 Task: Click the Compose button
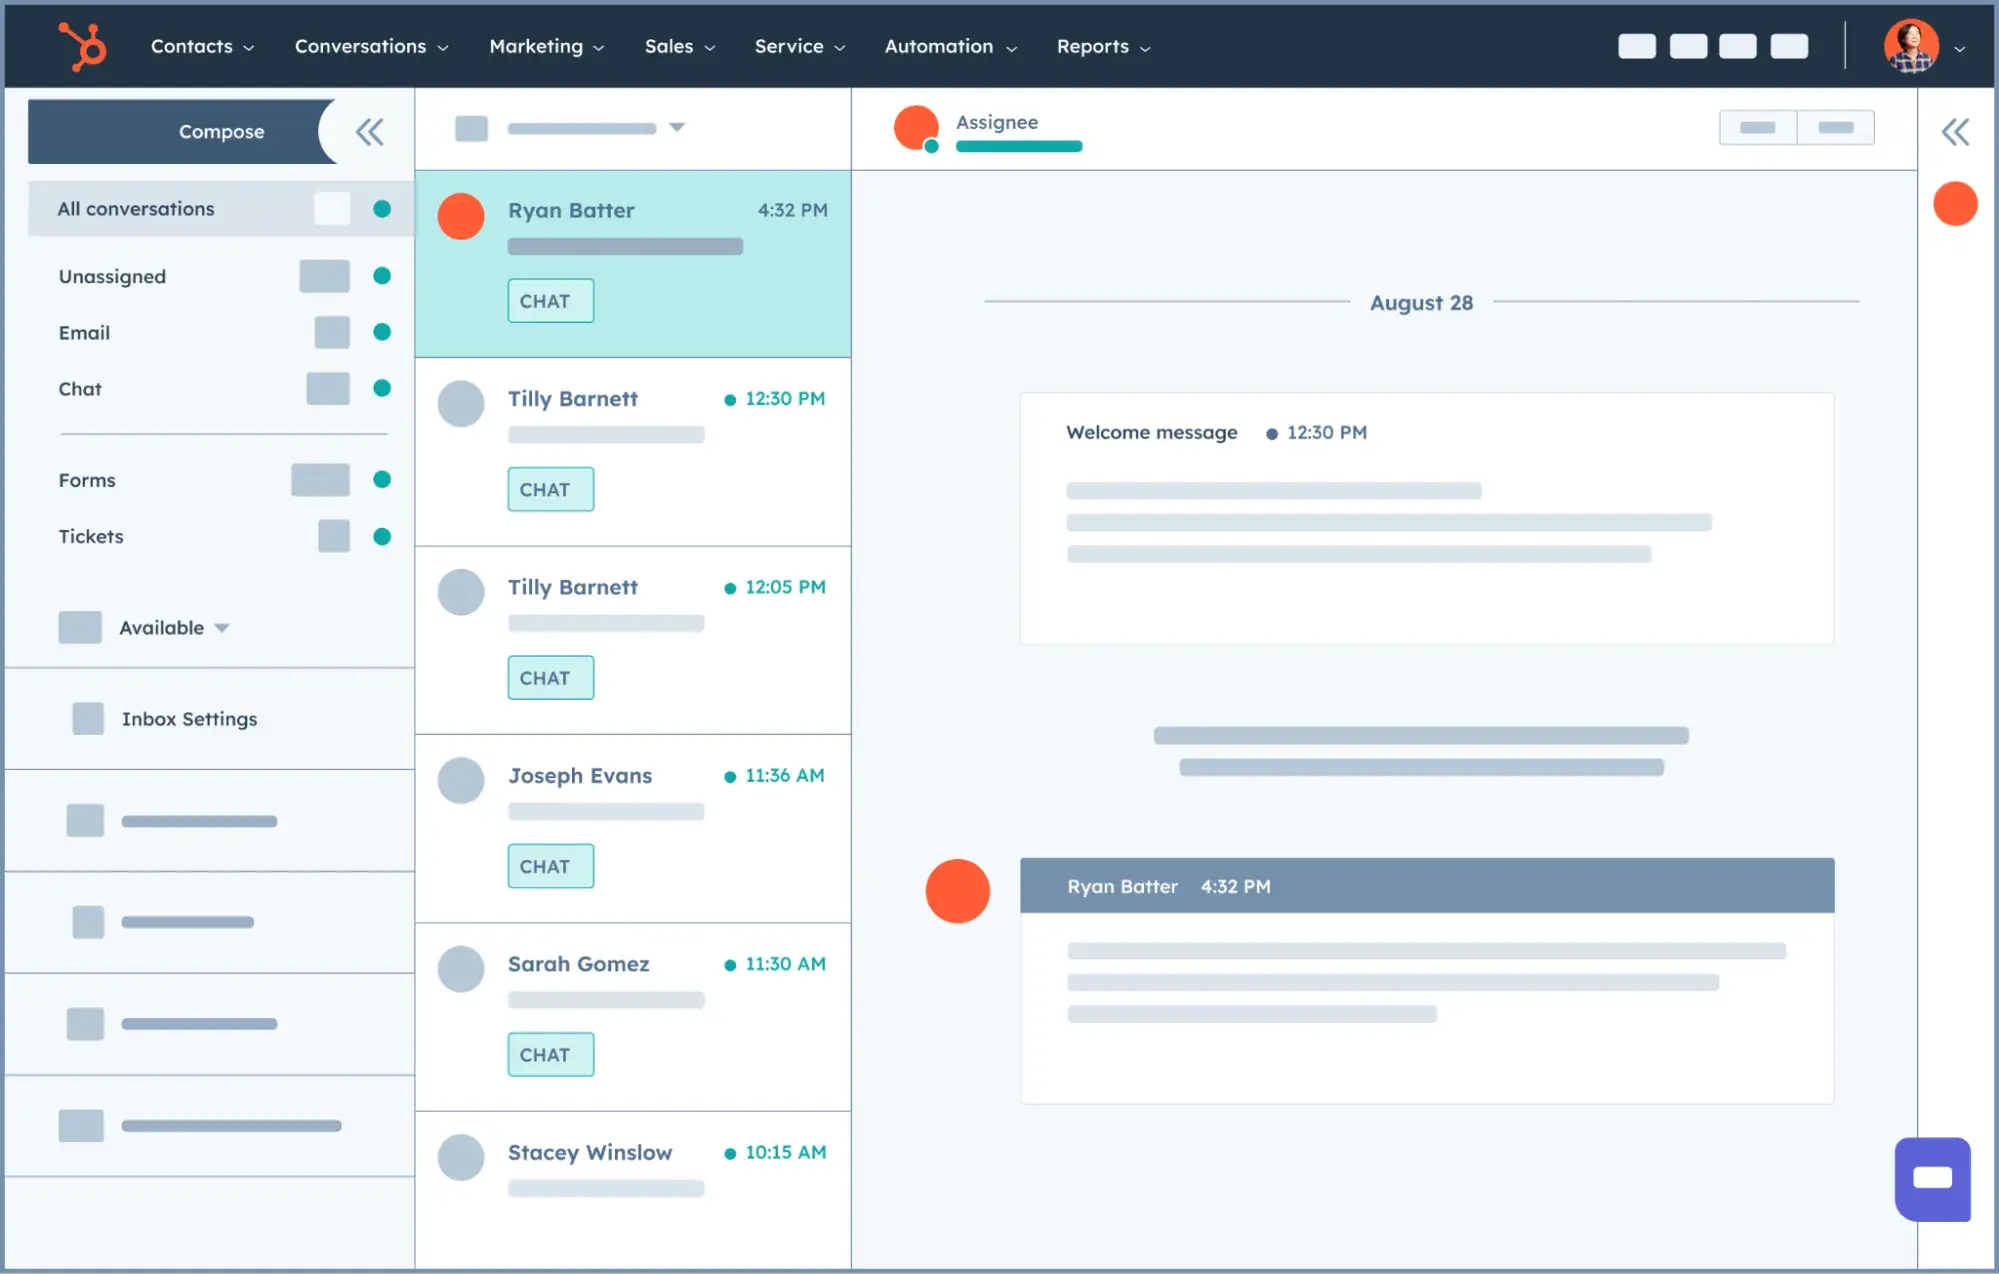[x=220, y=131]
